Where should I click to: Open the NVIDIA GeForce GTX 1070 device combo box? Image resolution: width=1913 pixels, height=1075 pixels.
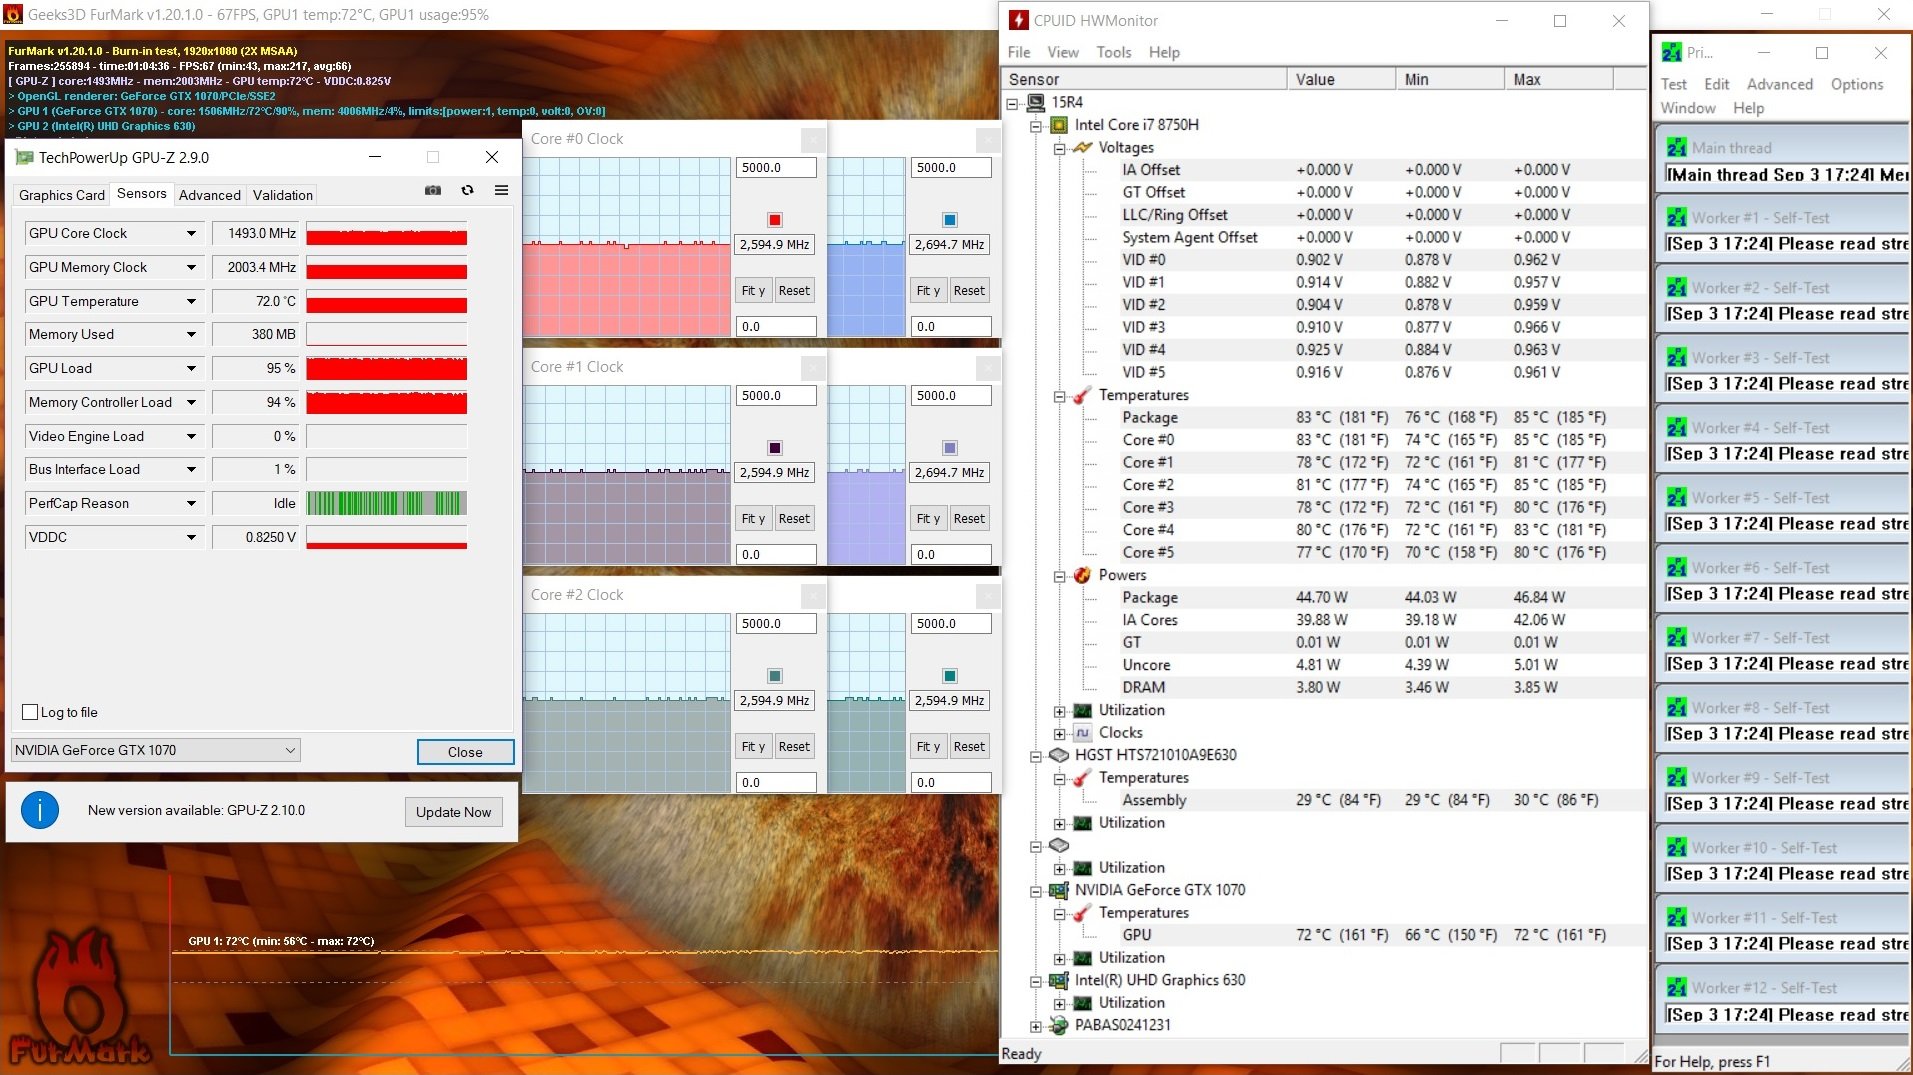(155, 750)
